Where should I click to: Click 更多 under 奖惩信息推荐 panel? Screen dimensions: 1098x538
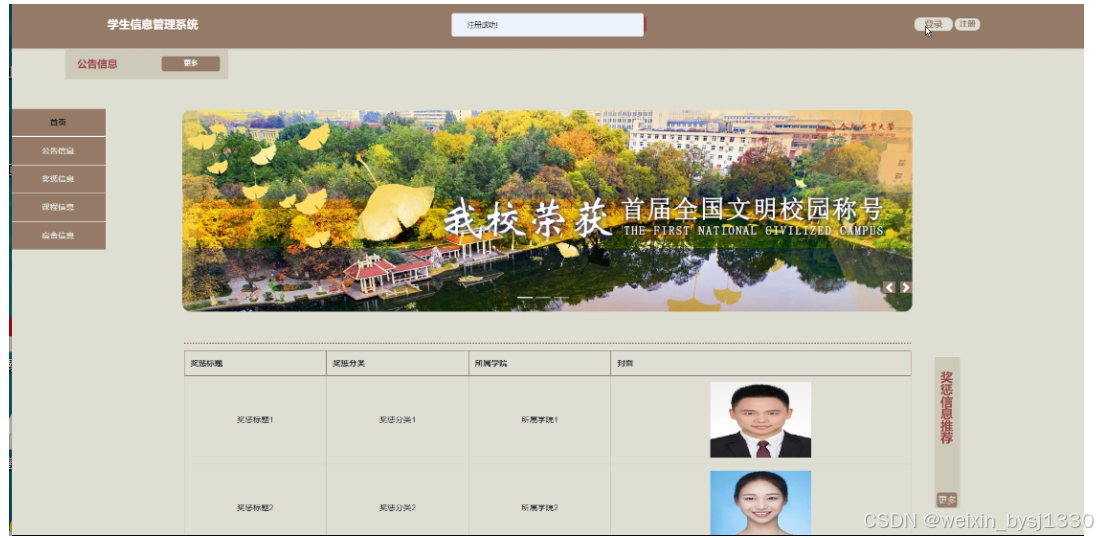(947, 500)
